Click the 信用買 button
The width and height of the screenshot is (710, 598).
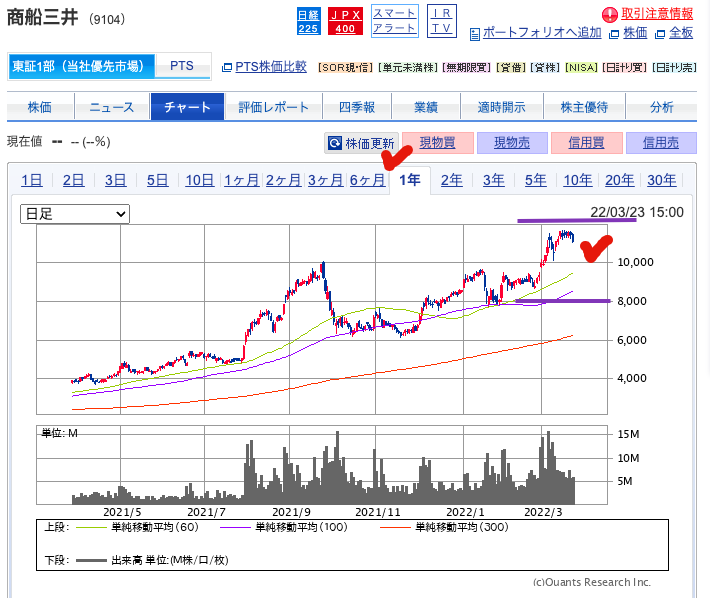[587, 143]
